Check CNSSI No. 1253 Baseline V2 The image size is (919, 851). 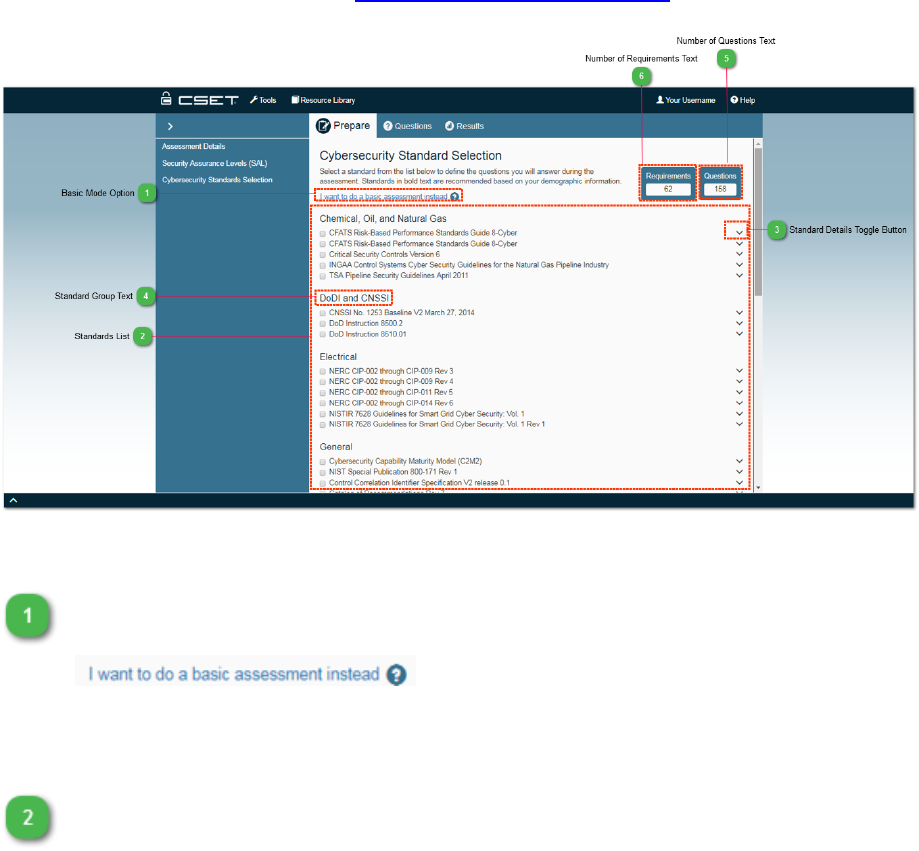(323, 313)
